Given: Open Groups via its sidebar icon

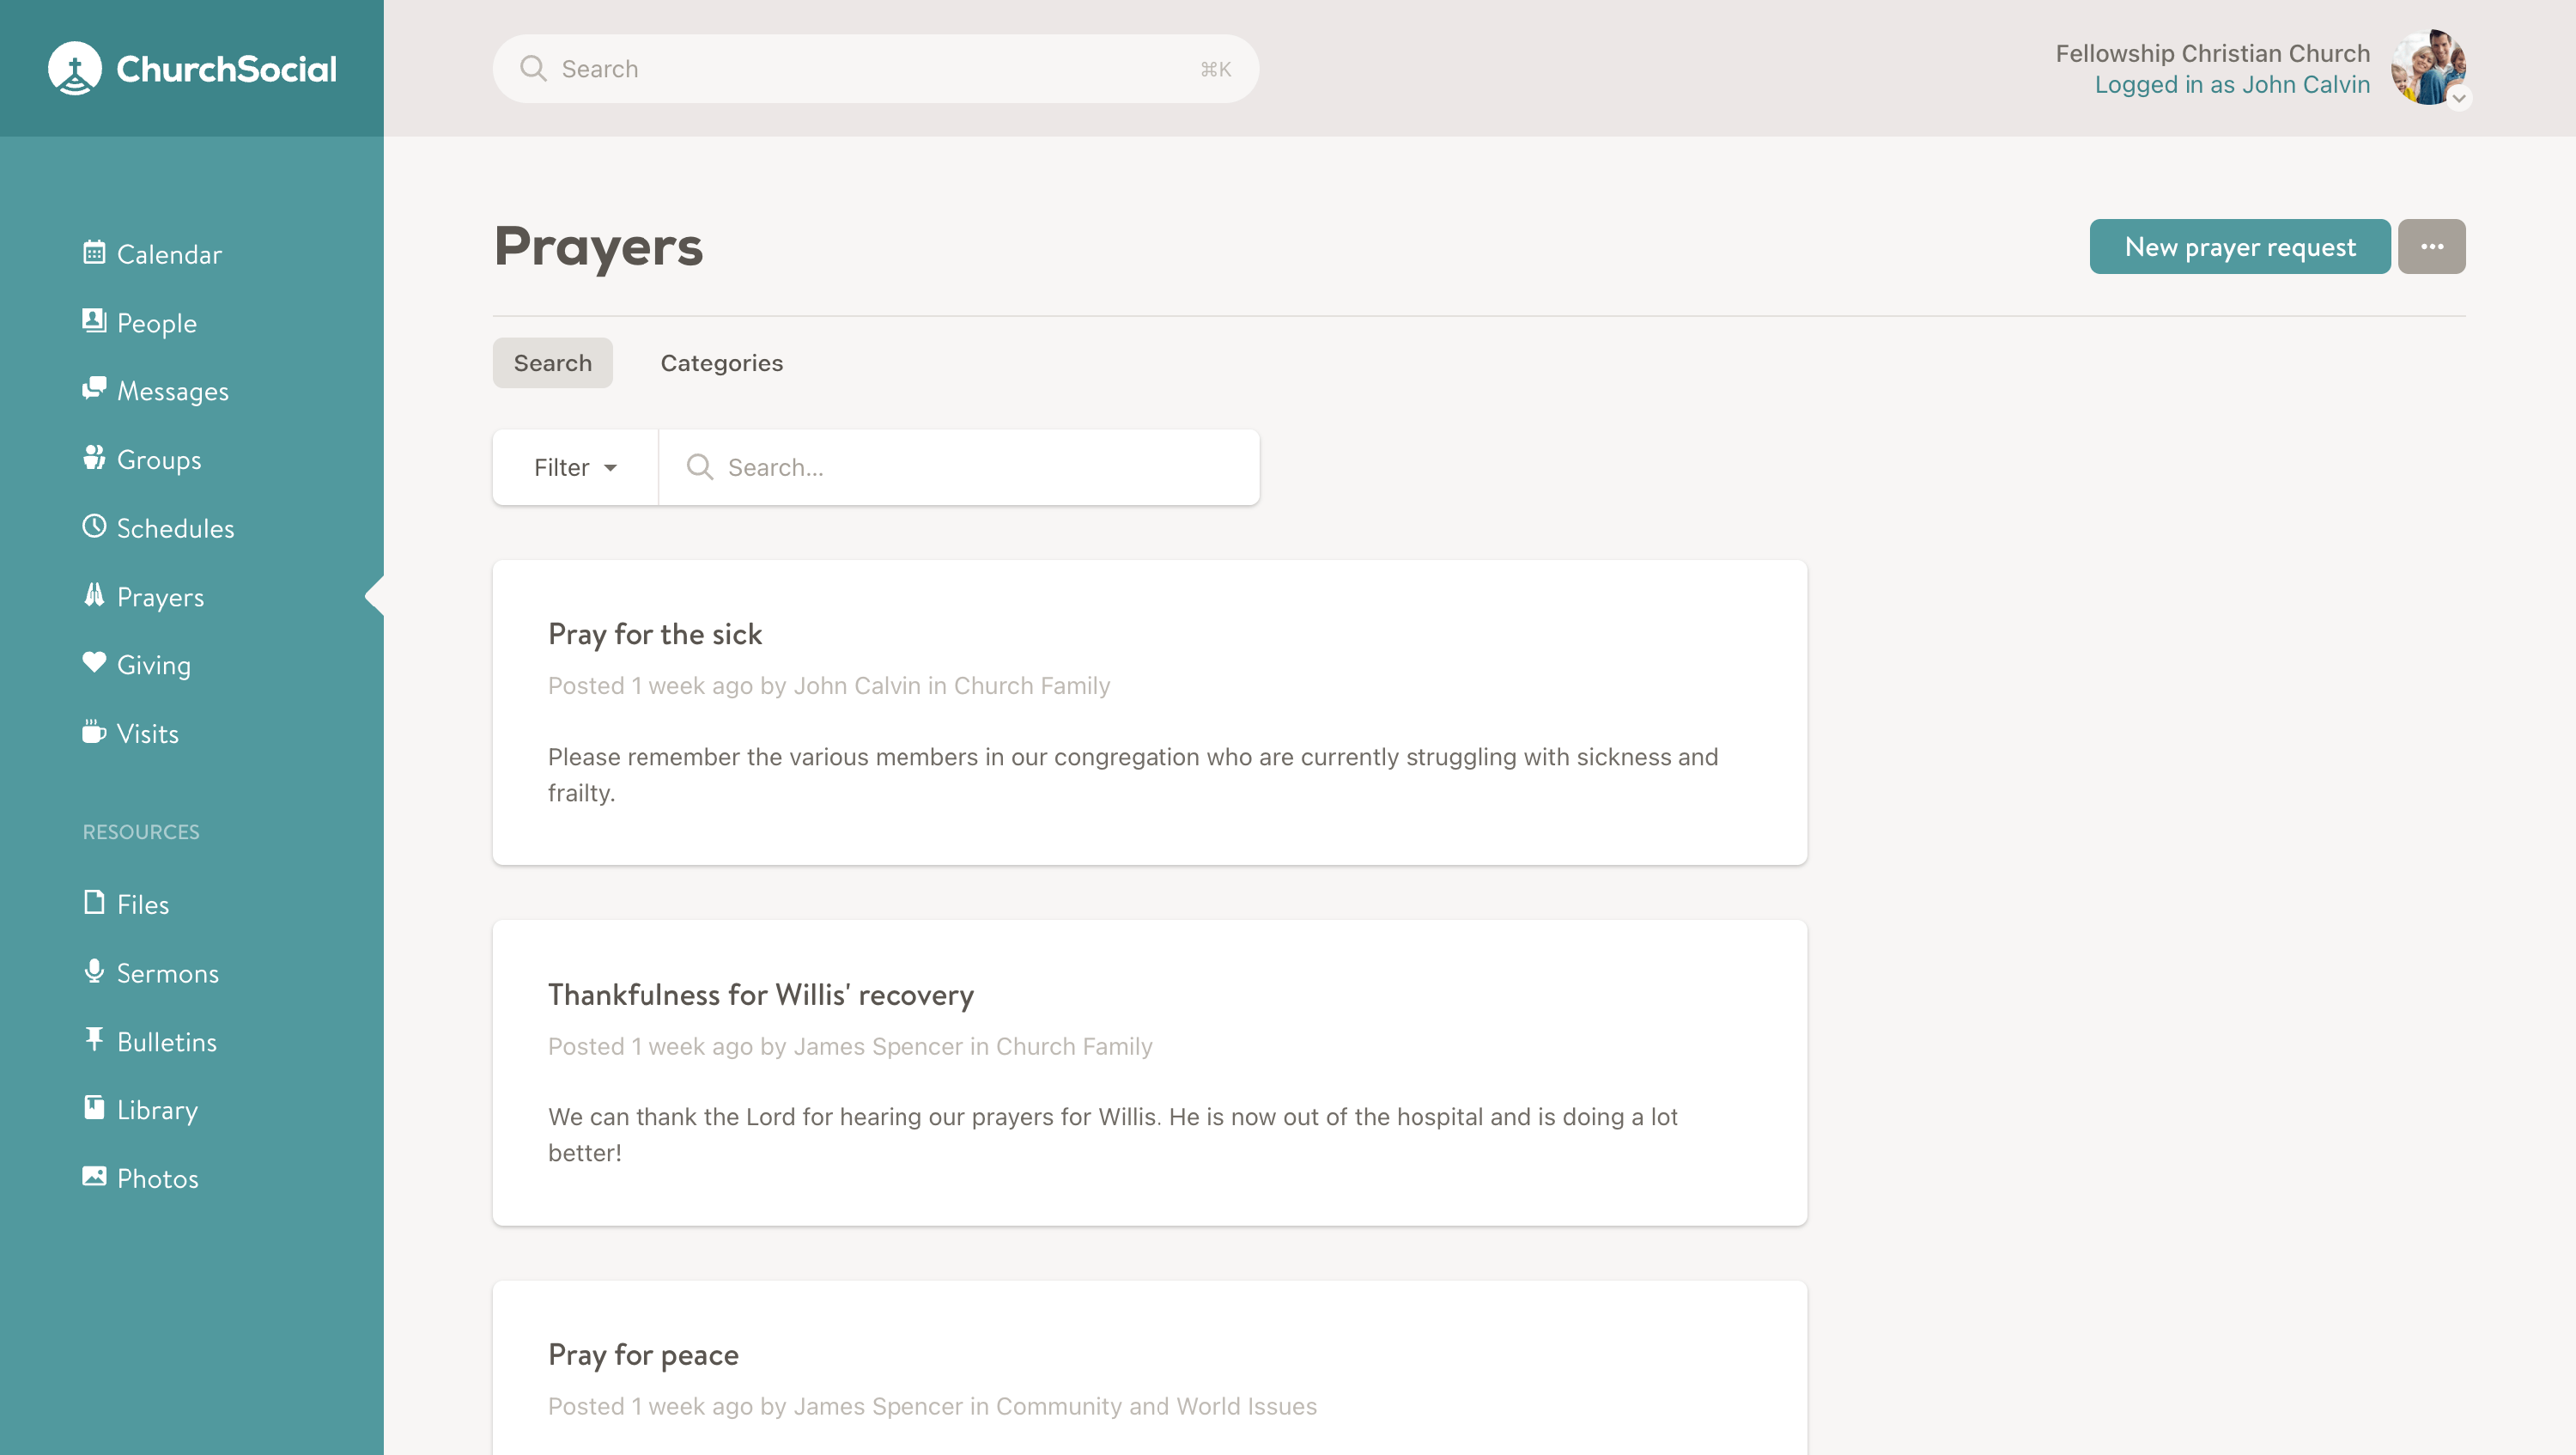Looking at the screenshot, I should [x=94, y=457].
